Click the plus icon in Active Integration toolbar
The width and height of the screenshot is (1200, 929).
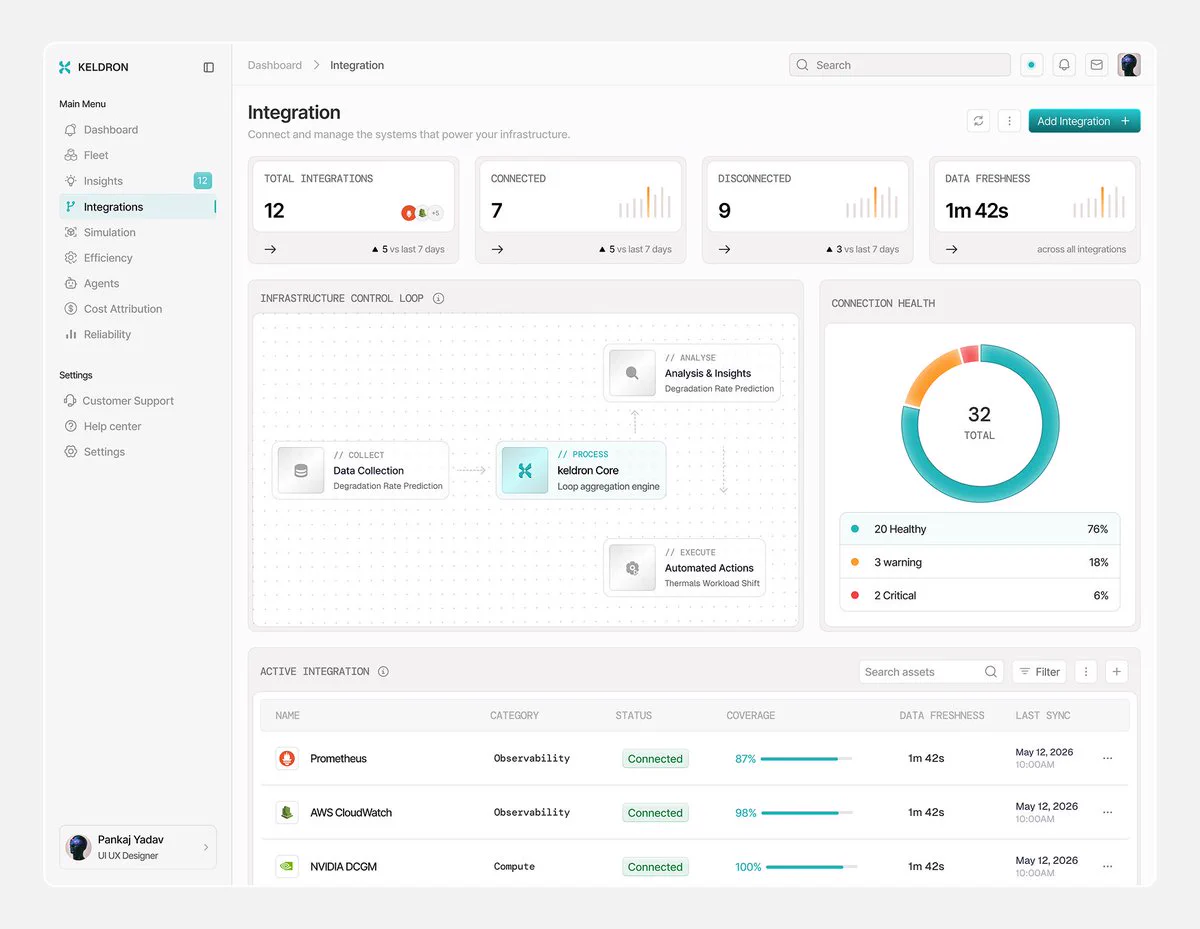(x=1117, y=672)
